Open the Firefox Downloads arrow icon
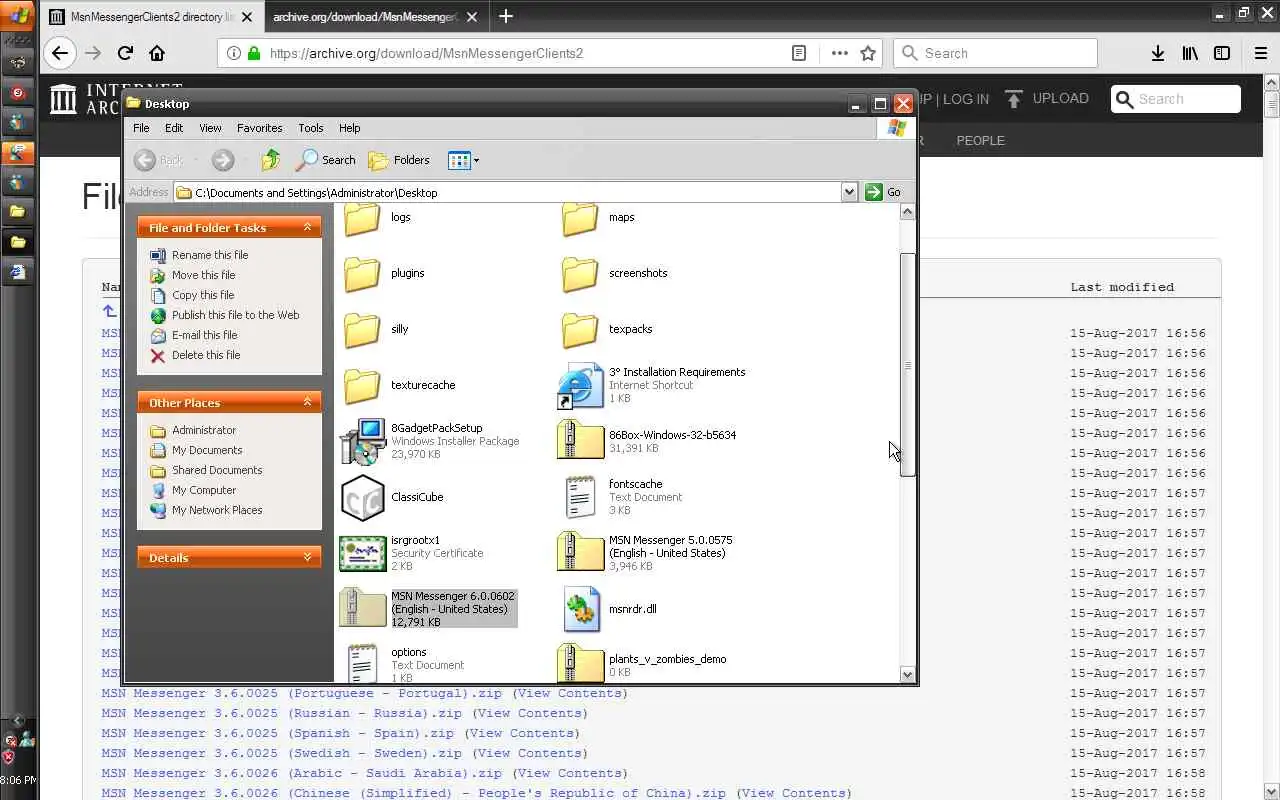The height and width of the screenshot is (800, 1280). point(1158,53)
